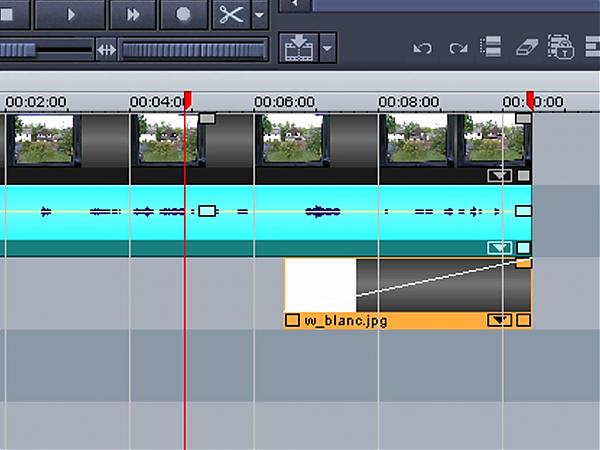600x450 pixels.
Task: Toggle the left square on w_blanc.jpg clip
Action: [x=292, y=320]
